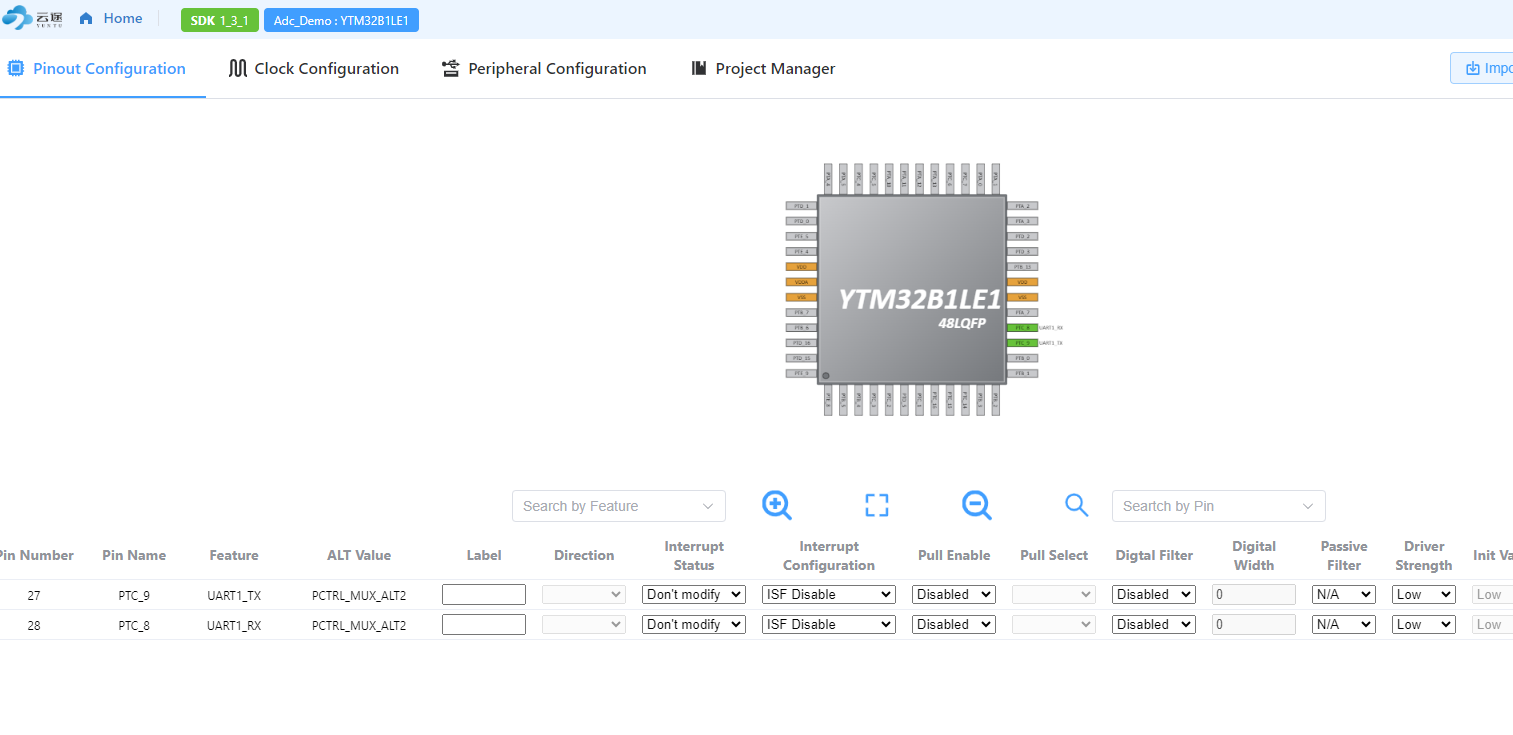Image resolution: width=1513 pixels, height=735 pixels.
Task: Open Interrupt Configuration dropdown for PTC_8
Action: [x=828, y=624]
